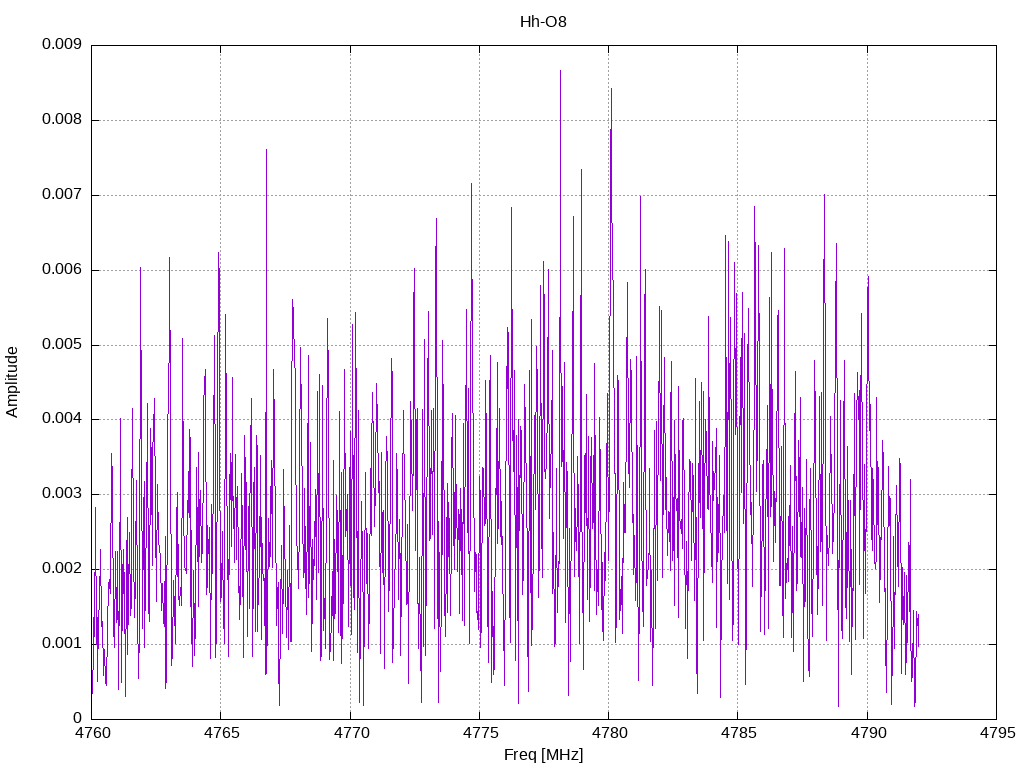
Task: Click the 0.008 y-axis tick label
Action: click(x=62, y=120)
